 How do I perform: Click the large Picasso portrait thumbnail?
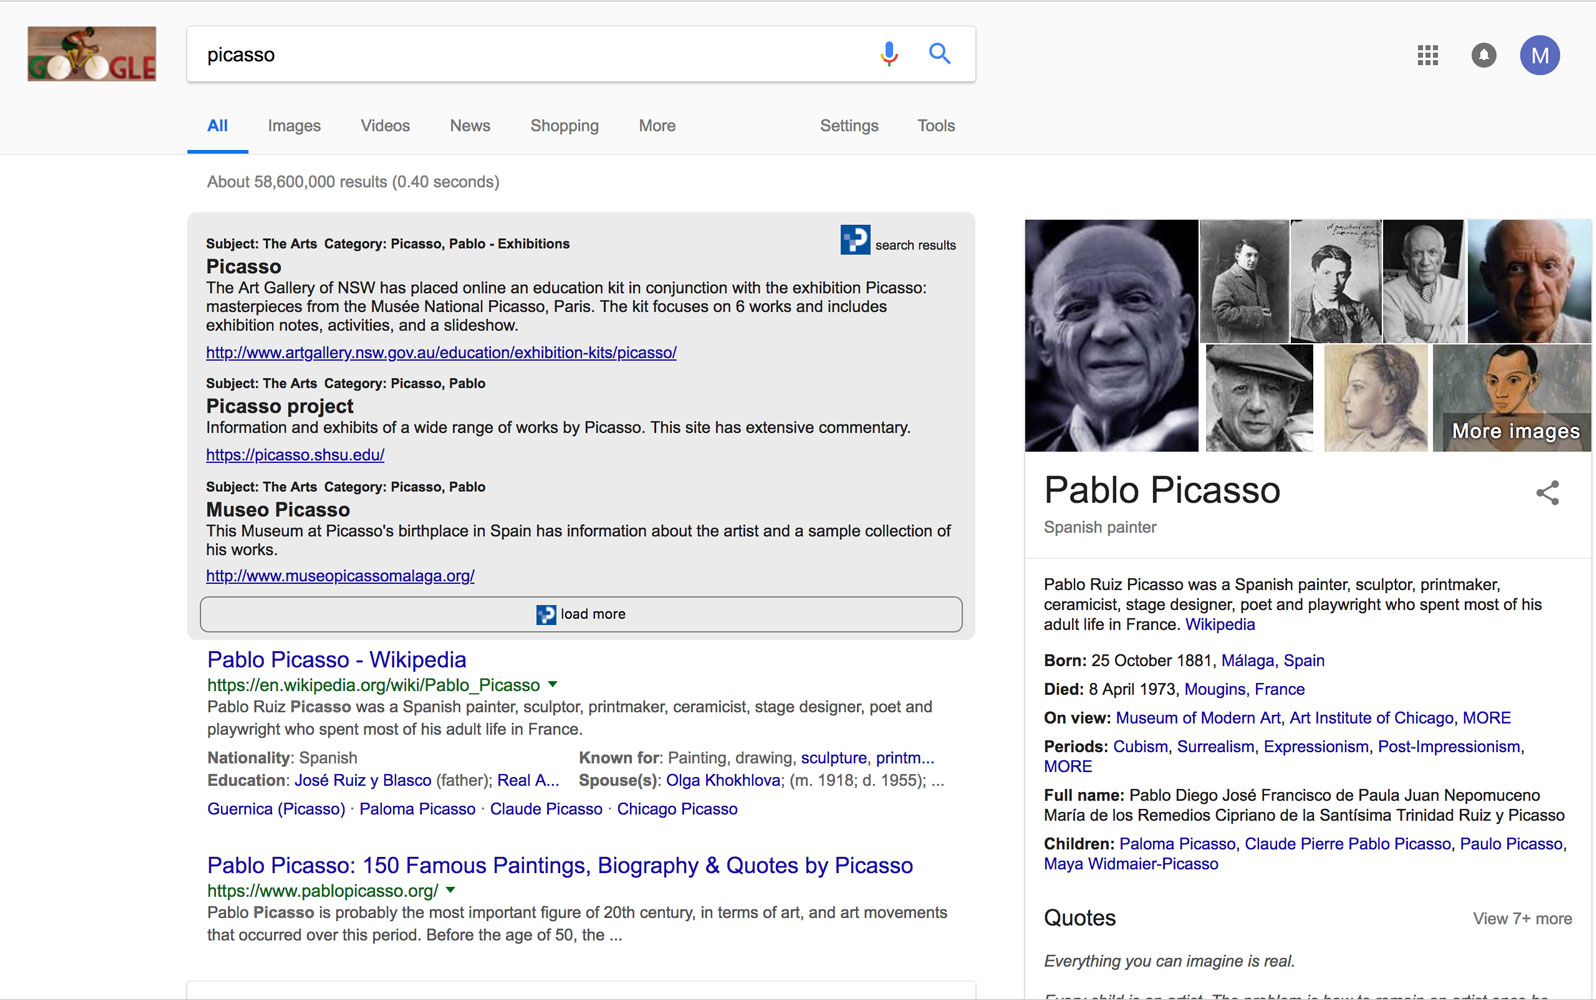1111,335
